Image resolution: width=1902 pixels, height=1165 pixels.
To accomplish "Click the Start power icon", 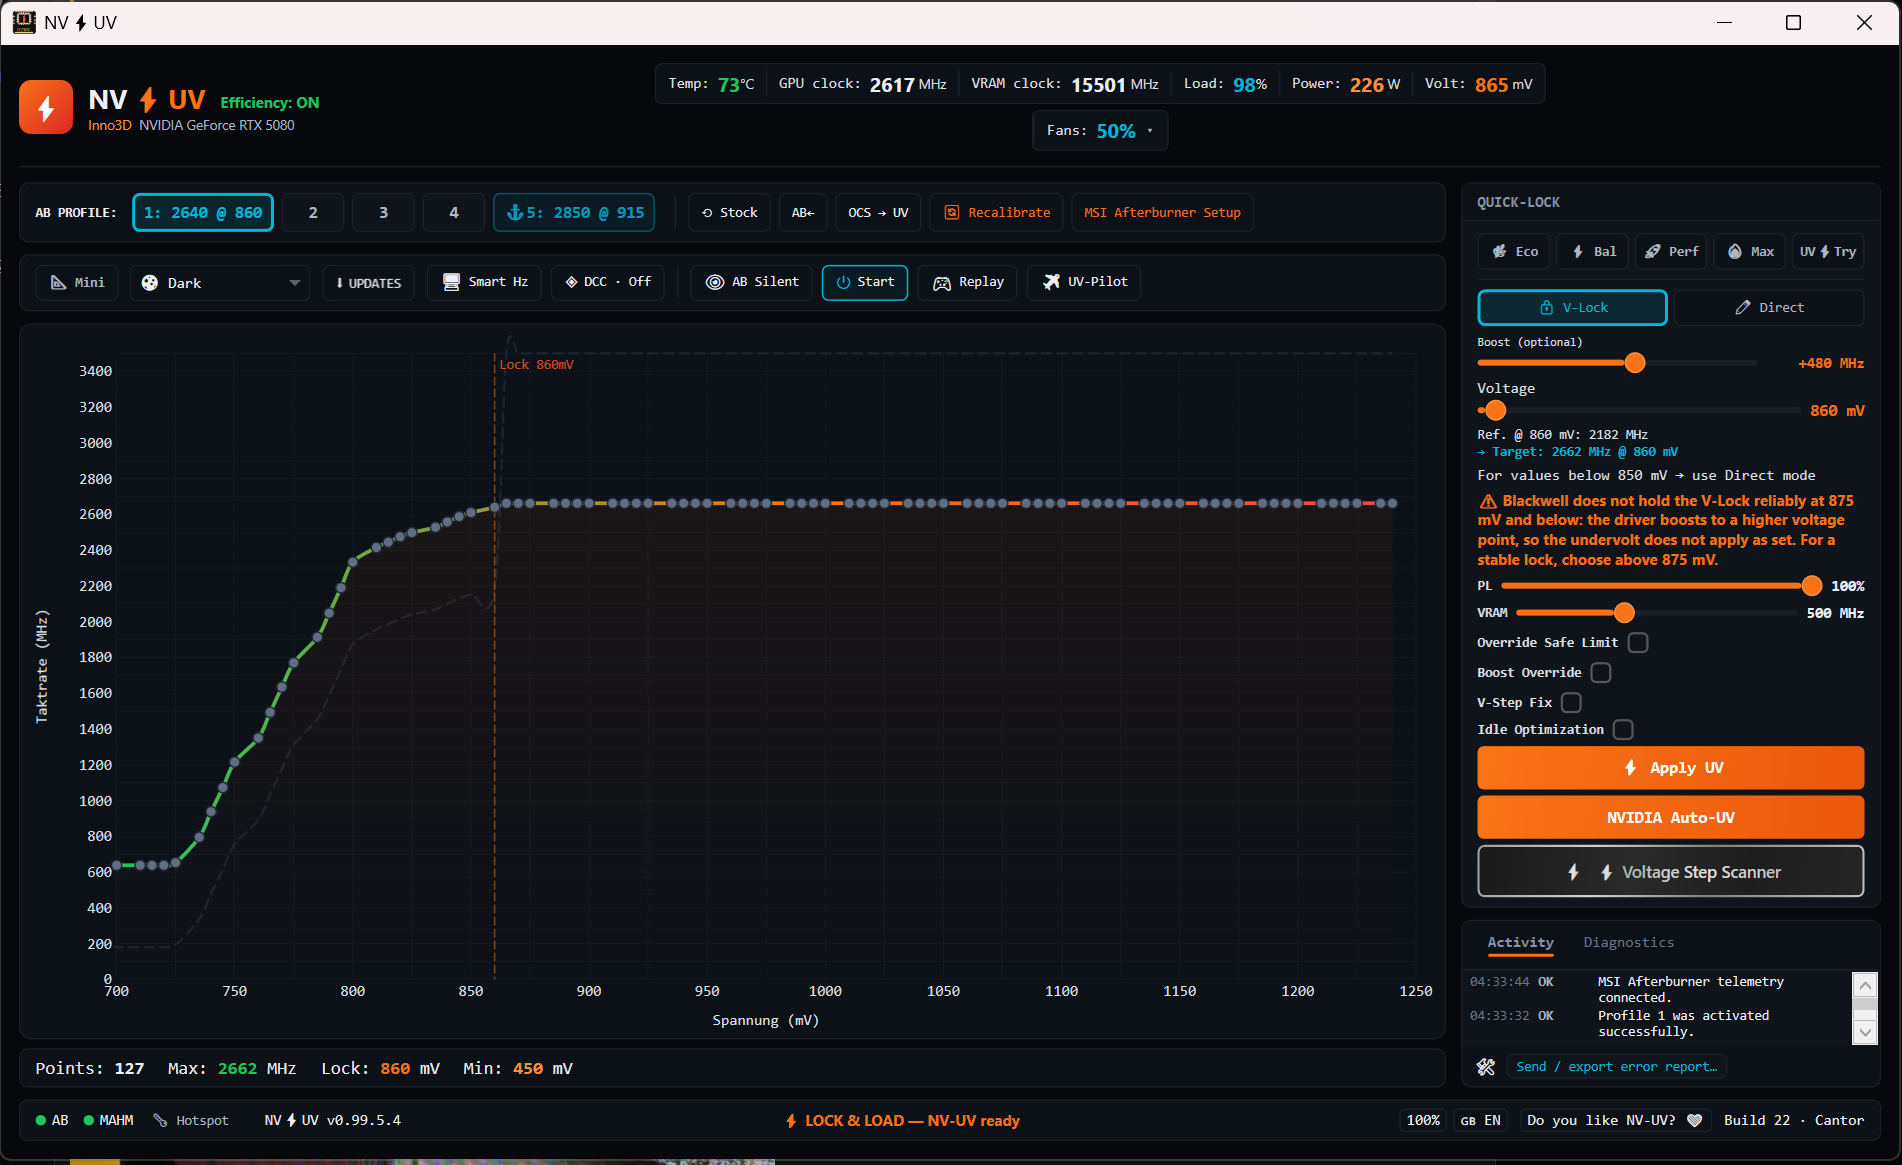I will [x=843, y=283].
